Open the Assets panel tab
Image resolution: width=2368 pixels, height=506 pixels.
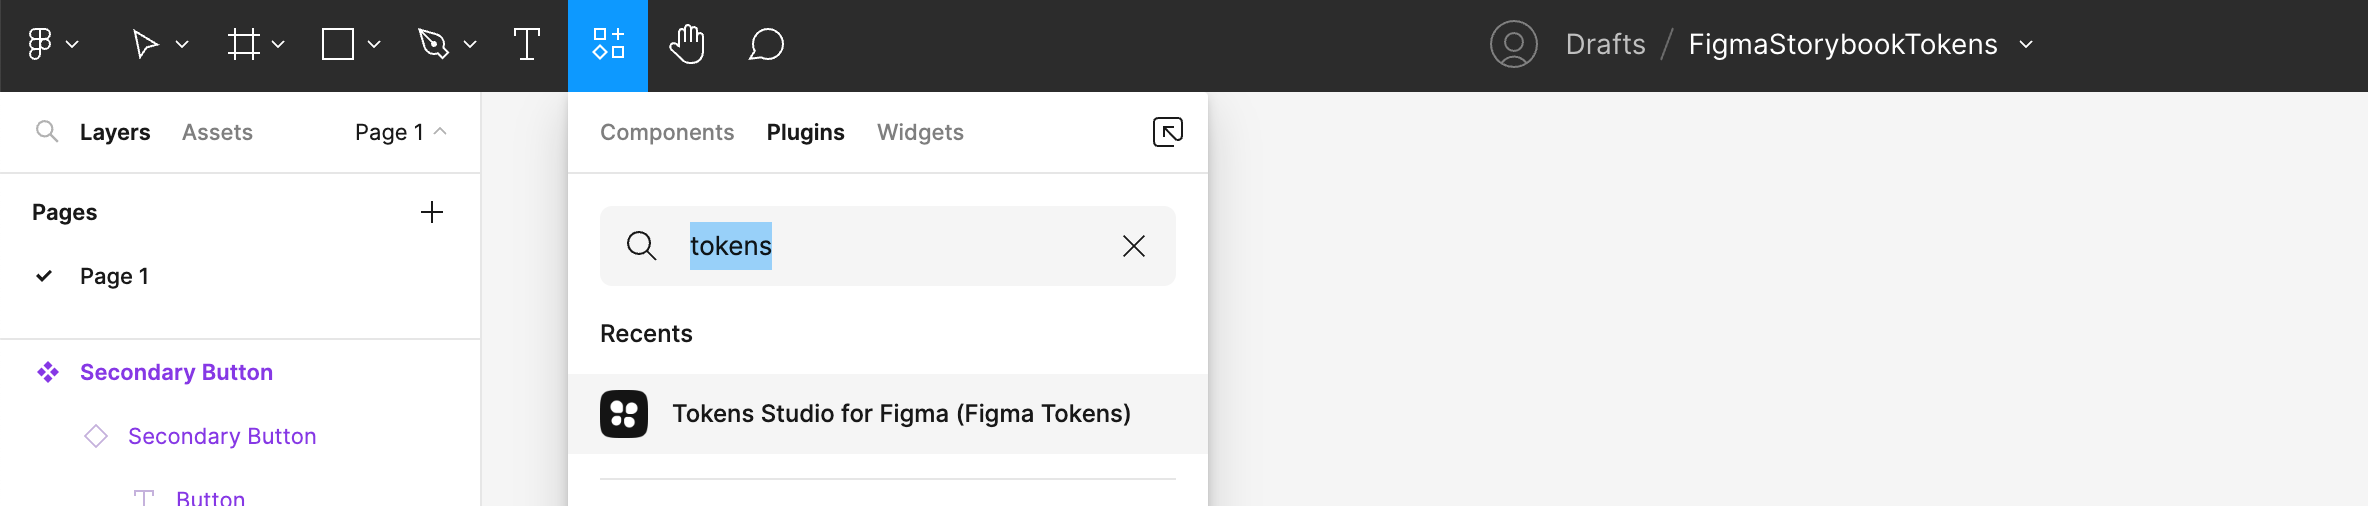(x=217, y=132)
